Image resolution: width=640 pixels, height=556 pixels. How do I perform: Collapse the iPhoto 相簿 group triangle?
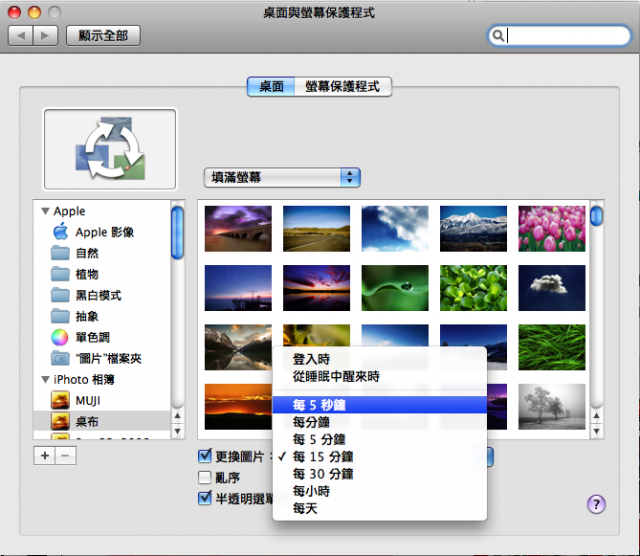pos(45,379)
